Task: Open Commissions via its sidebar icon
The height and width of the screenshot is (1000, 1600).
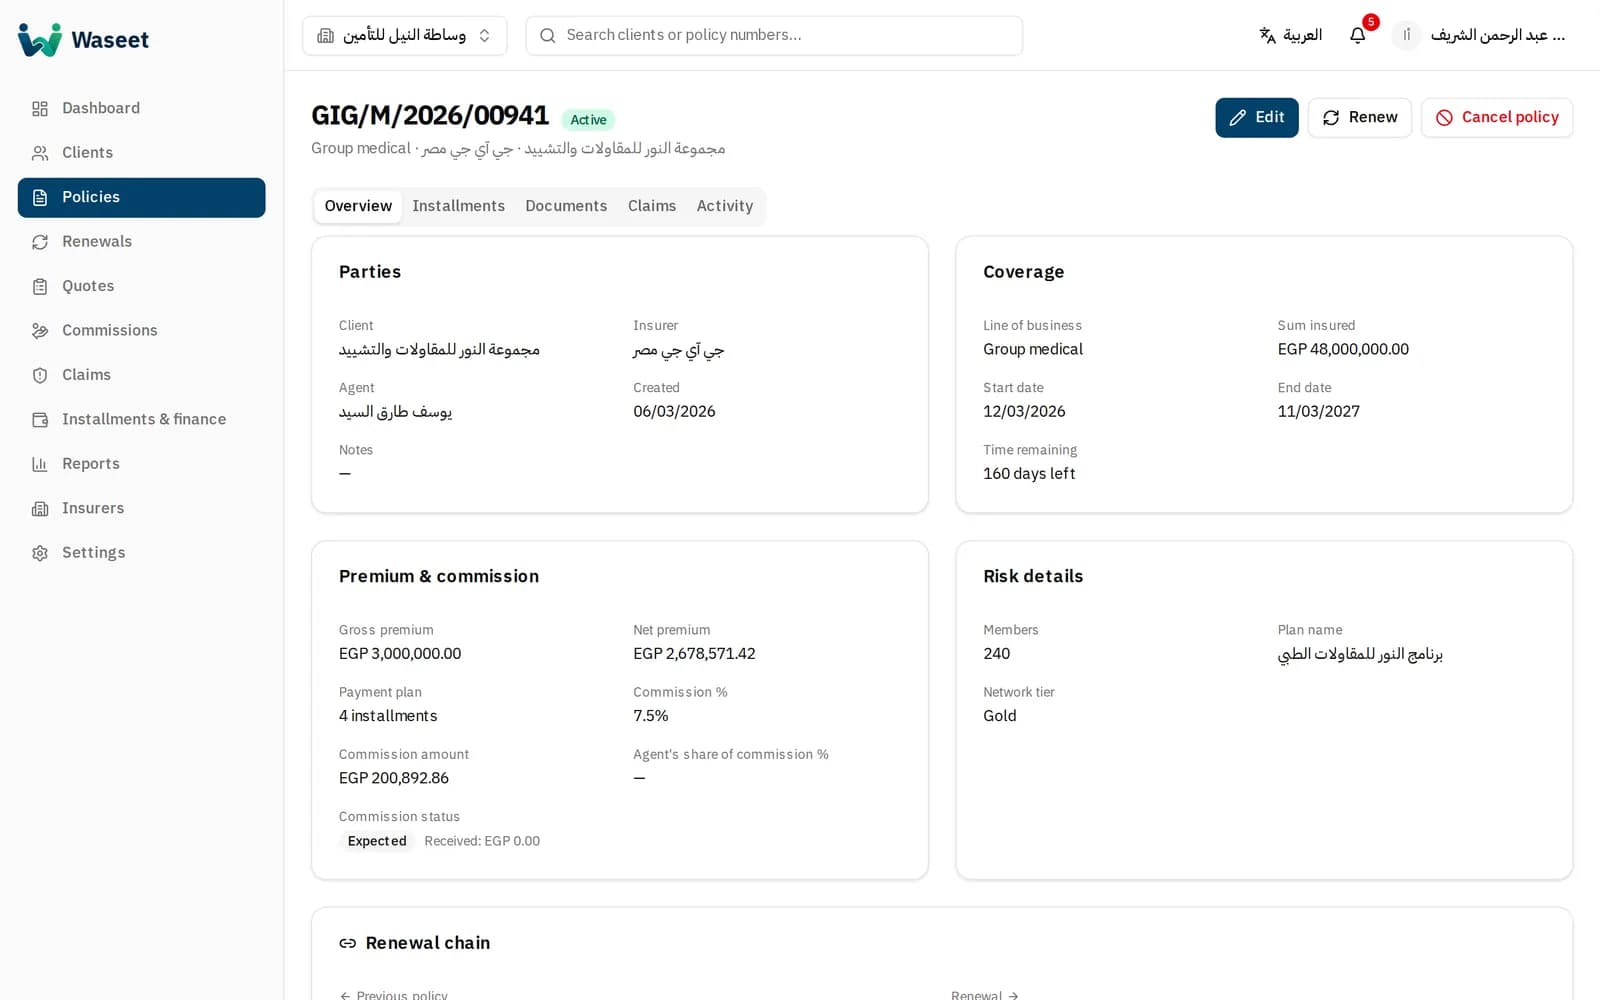Action: pyautogui.click(x=40, y=331)
